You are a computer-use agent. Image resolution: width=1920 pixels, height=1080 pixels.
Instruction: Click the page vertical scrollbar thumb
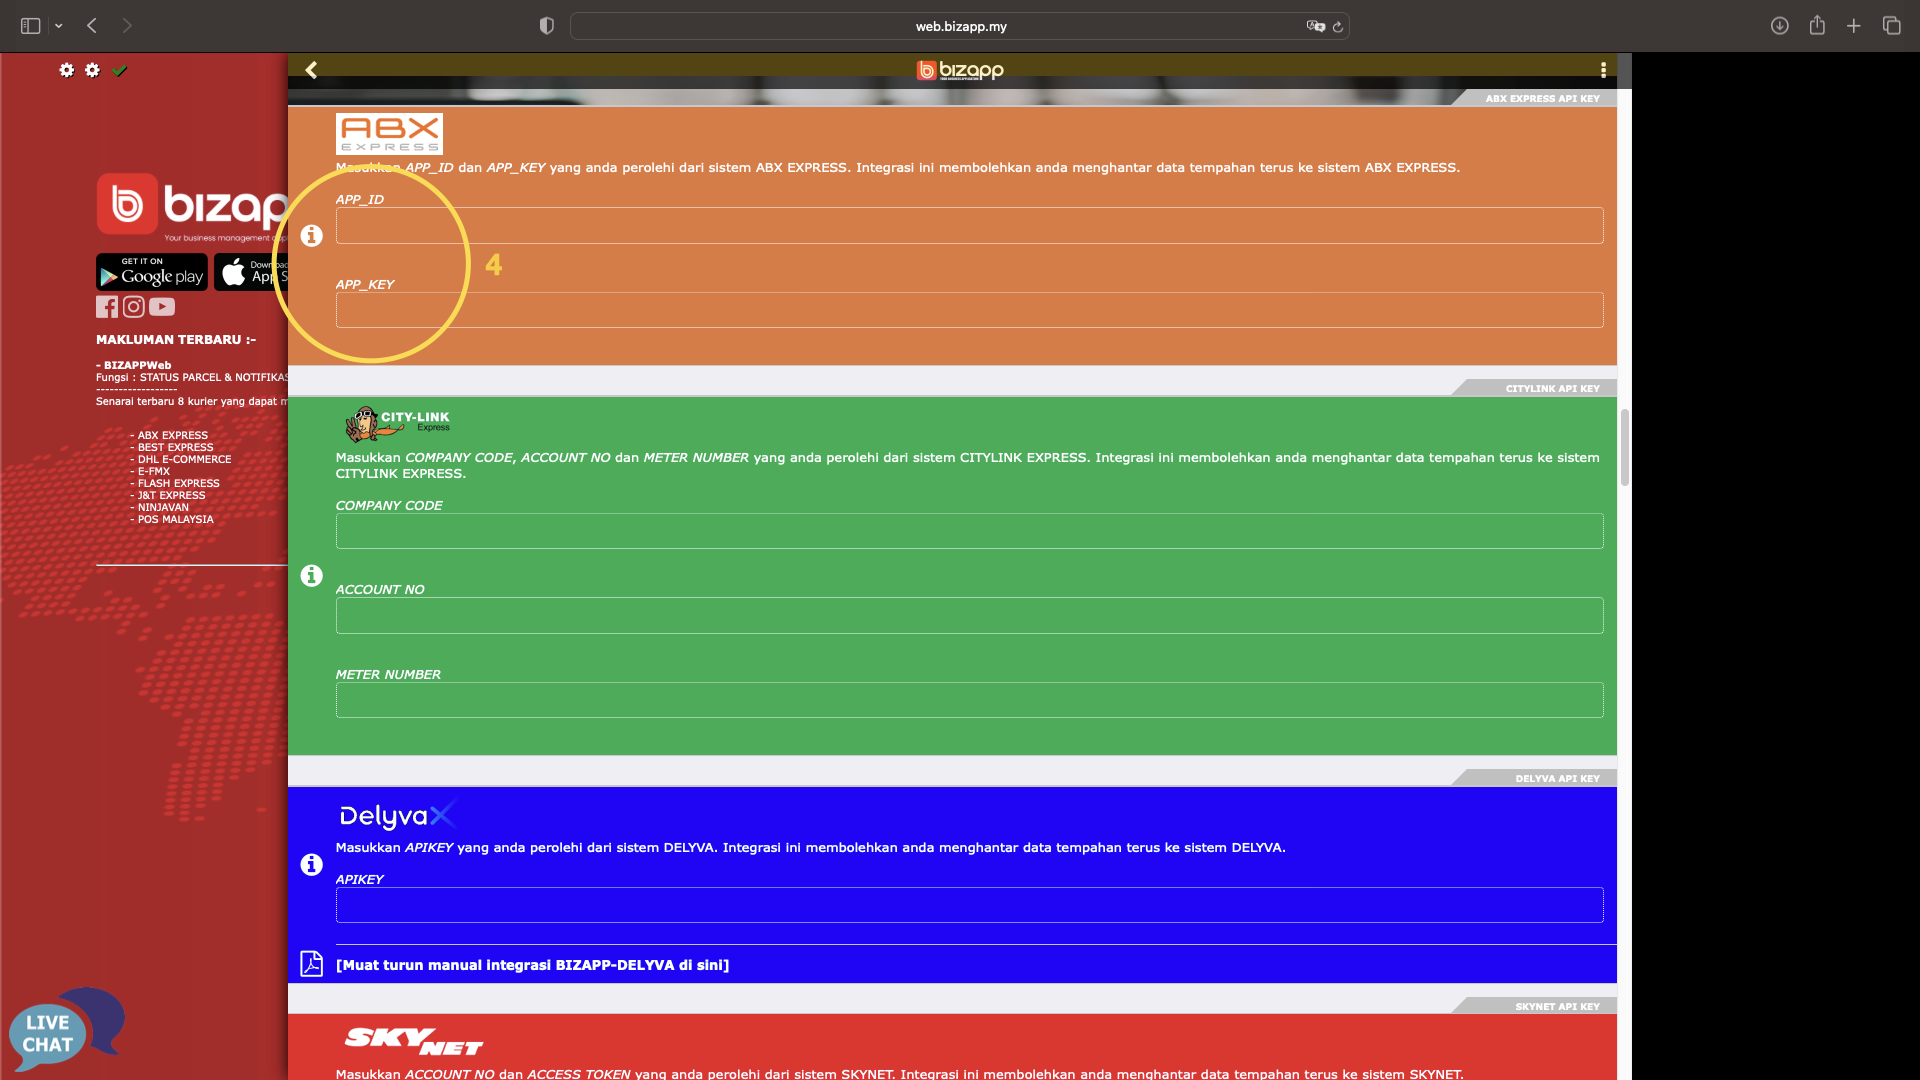click(1625, 448)
